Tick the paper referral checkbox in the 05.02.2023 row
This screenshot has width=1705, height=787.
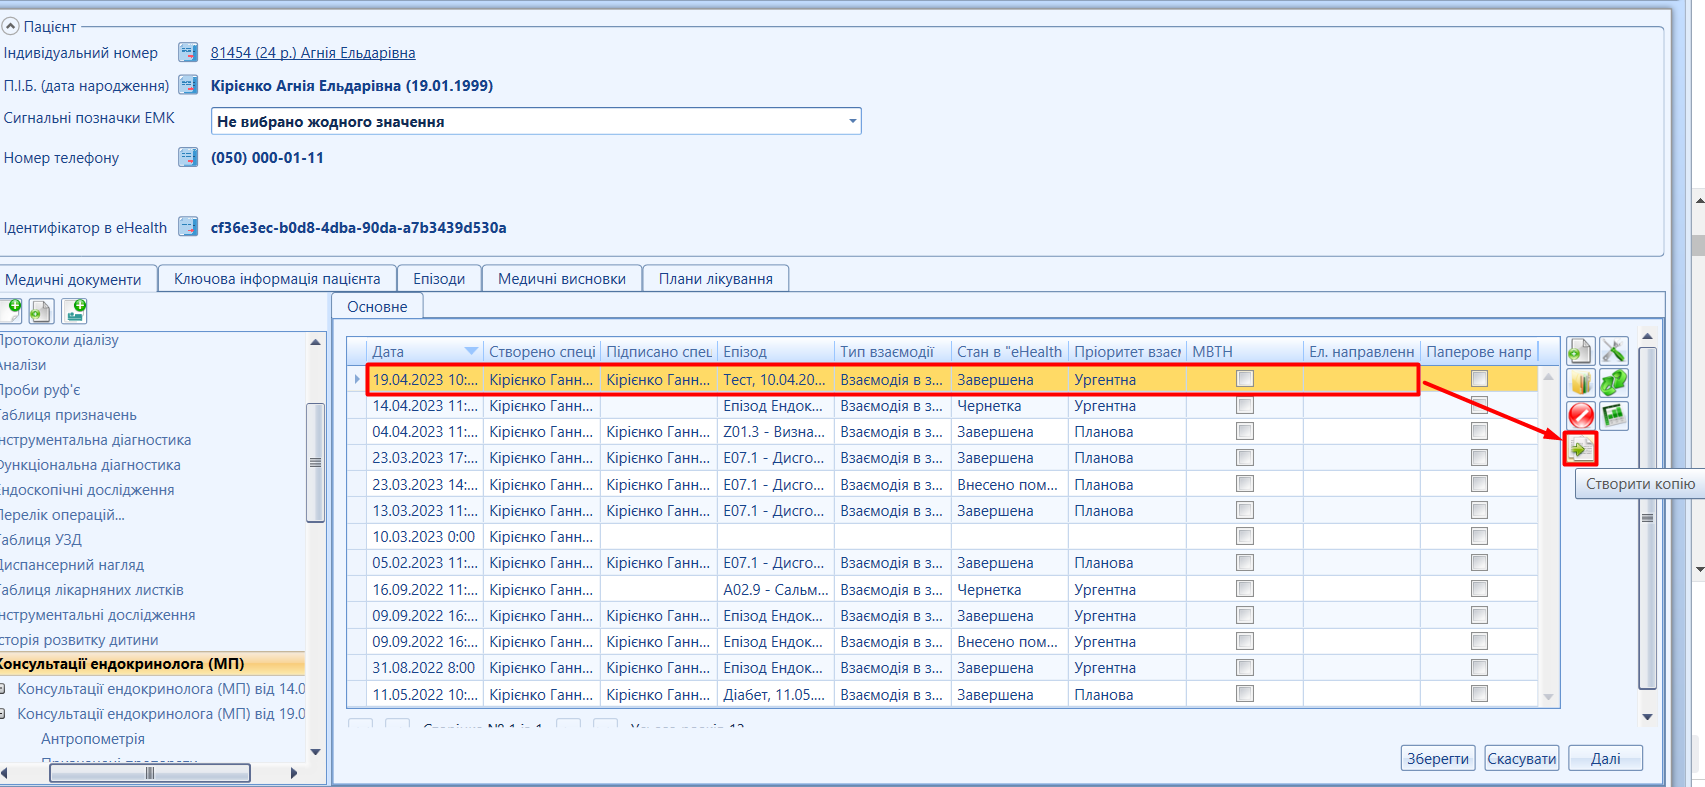click(x=1479, y=562)
